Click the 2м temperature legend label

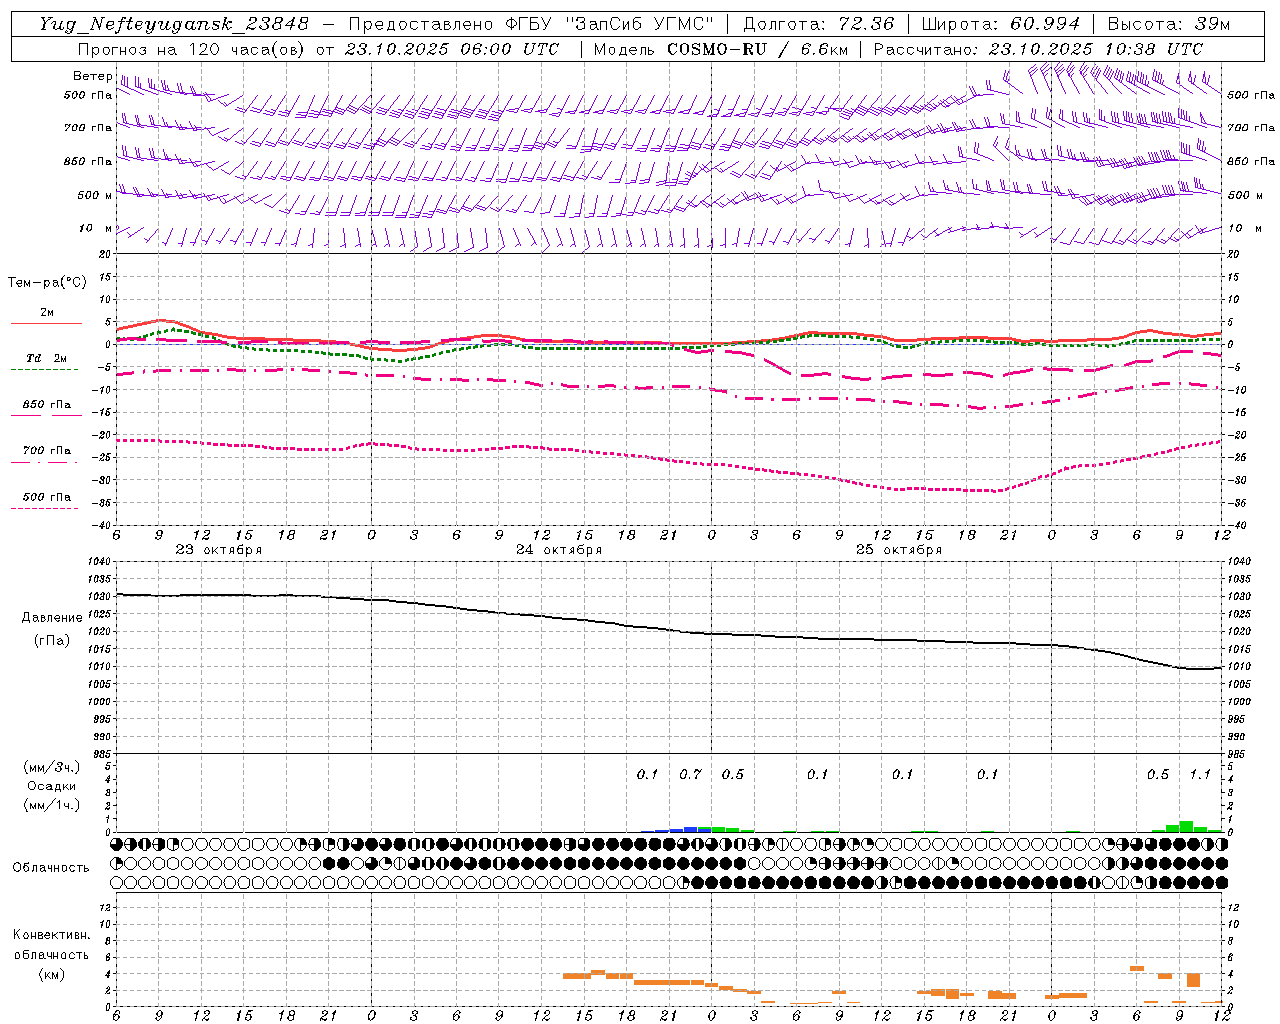47,313
